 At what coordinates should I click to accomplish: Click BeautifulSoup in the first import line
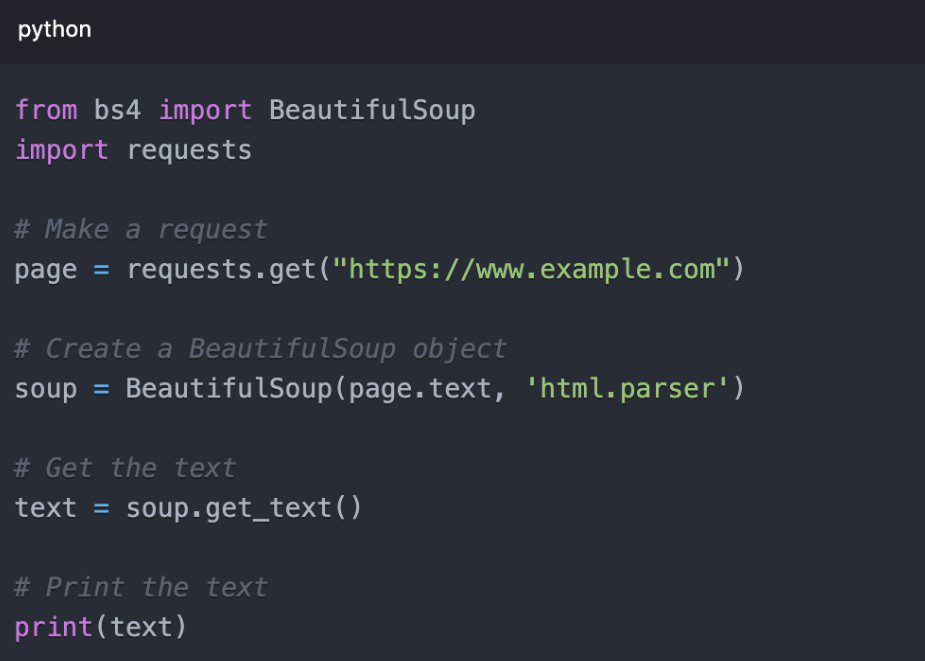[x=372, y=110]
